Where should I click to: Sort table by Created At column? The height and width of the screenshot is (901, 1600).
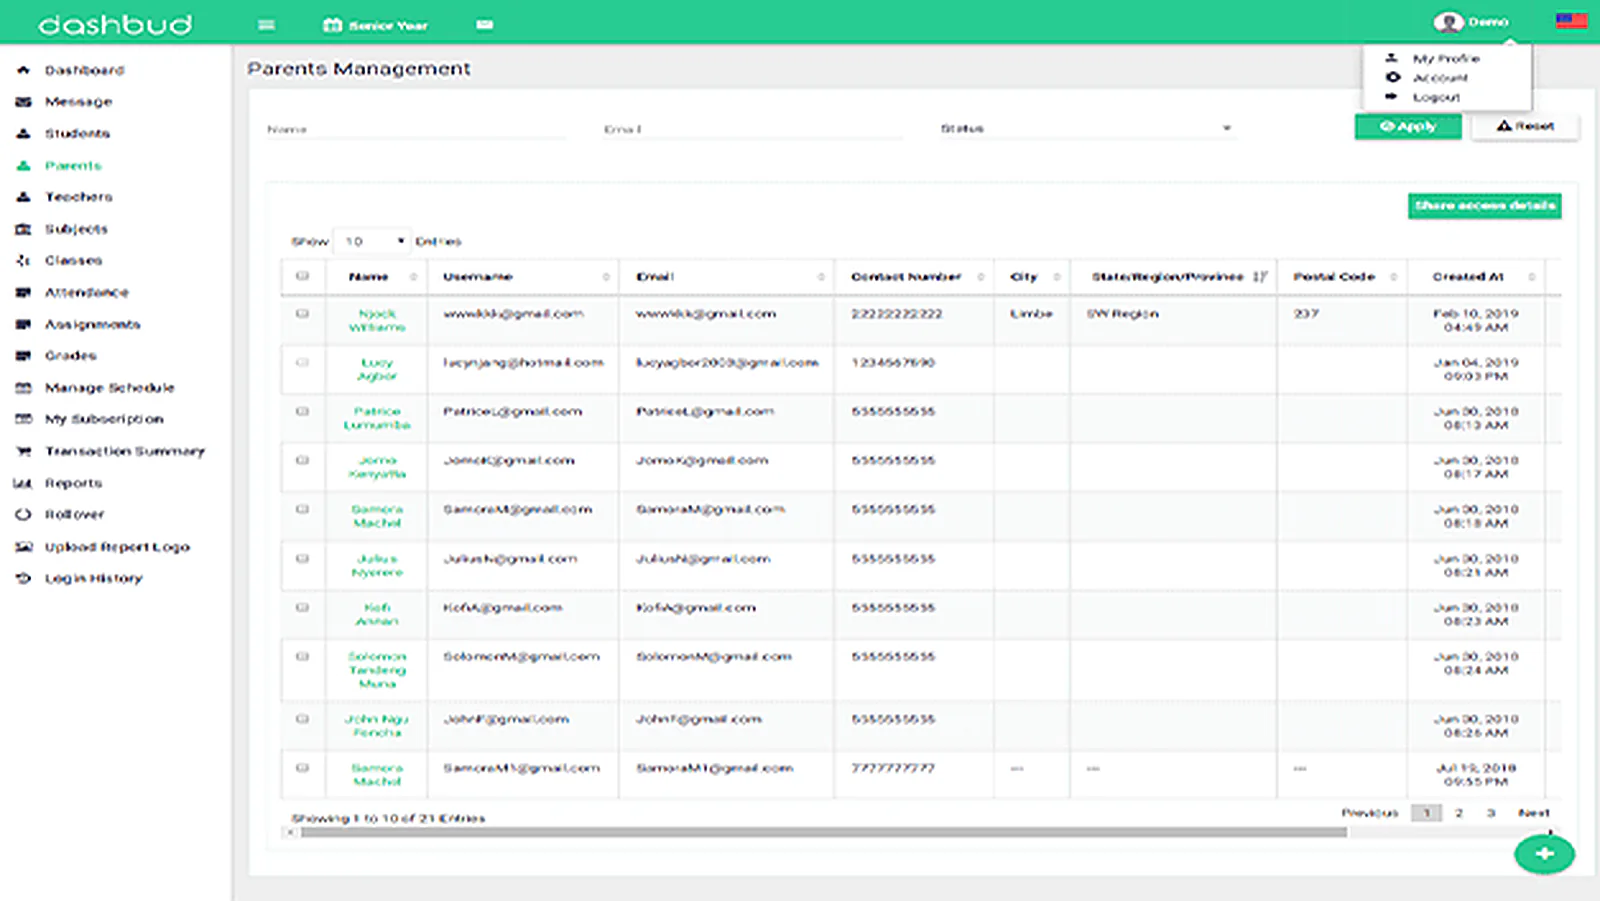[x=1476, y=277]
